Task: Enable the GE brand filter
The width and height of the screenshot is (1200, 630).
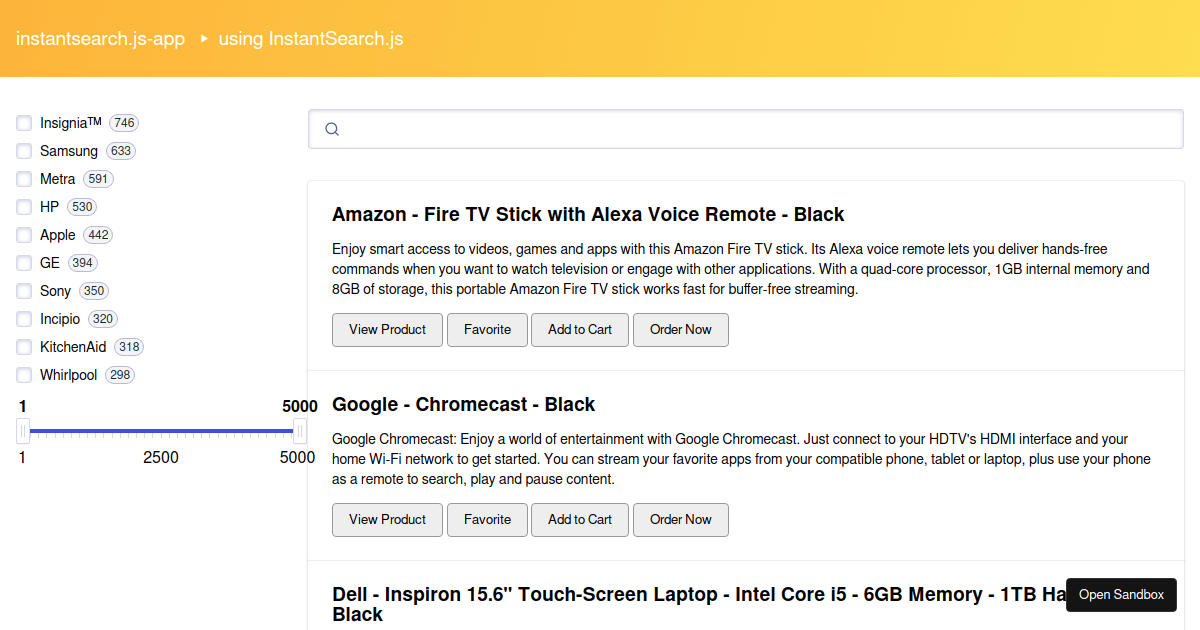Action: [23, 262]
